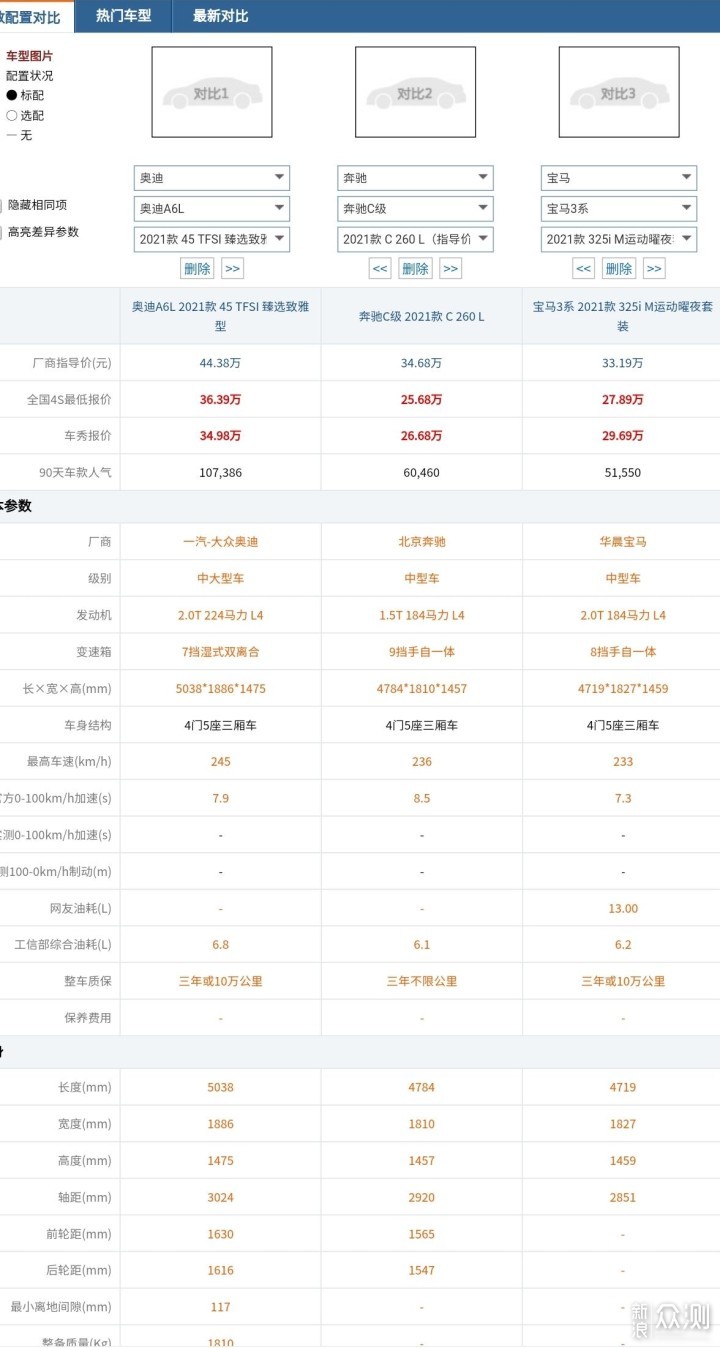Click Mercedes wheelbase value 2920
This screenshot has width=720, height=1348.
421,1197
